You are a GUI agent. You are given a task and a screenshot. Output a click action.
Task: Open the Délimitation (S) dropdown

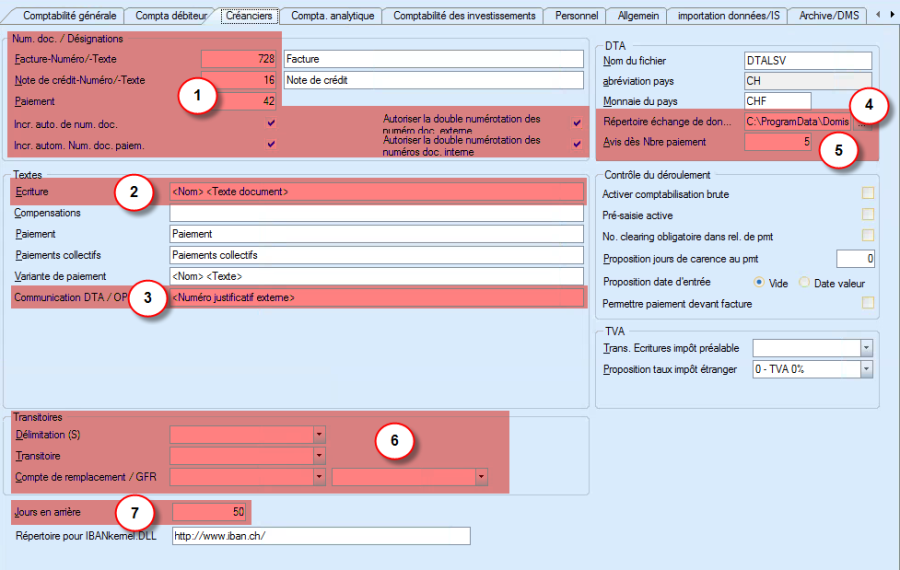coord(320,435)
